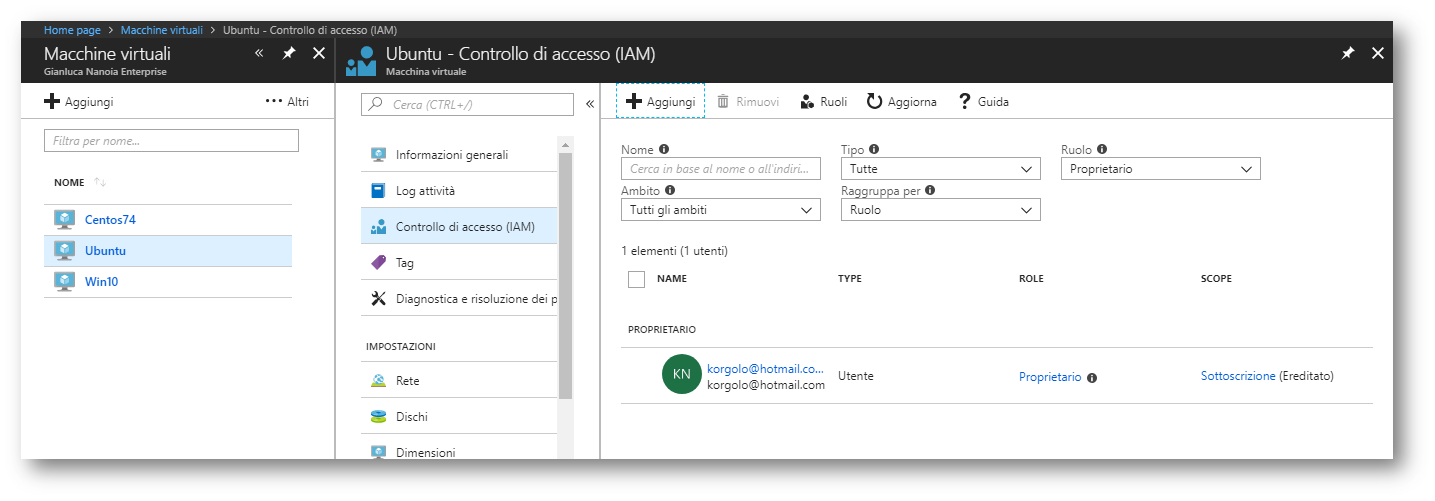Open the Proprietario role link
The image size is (1435, 501).
(x=1050, y=377)
